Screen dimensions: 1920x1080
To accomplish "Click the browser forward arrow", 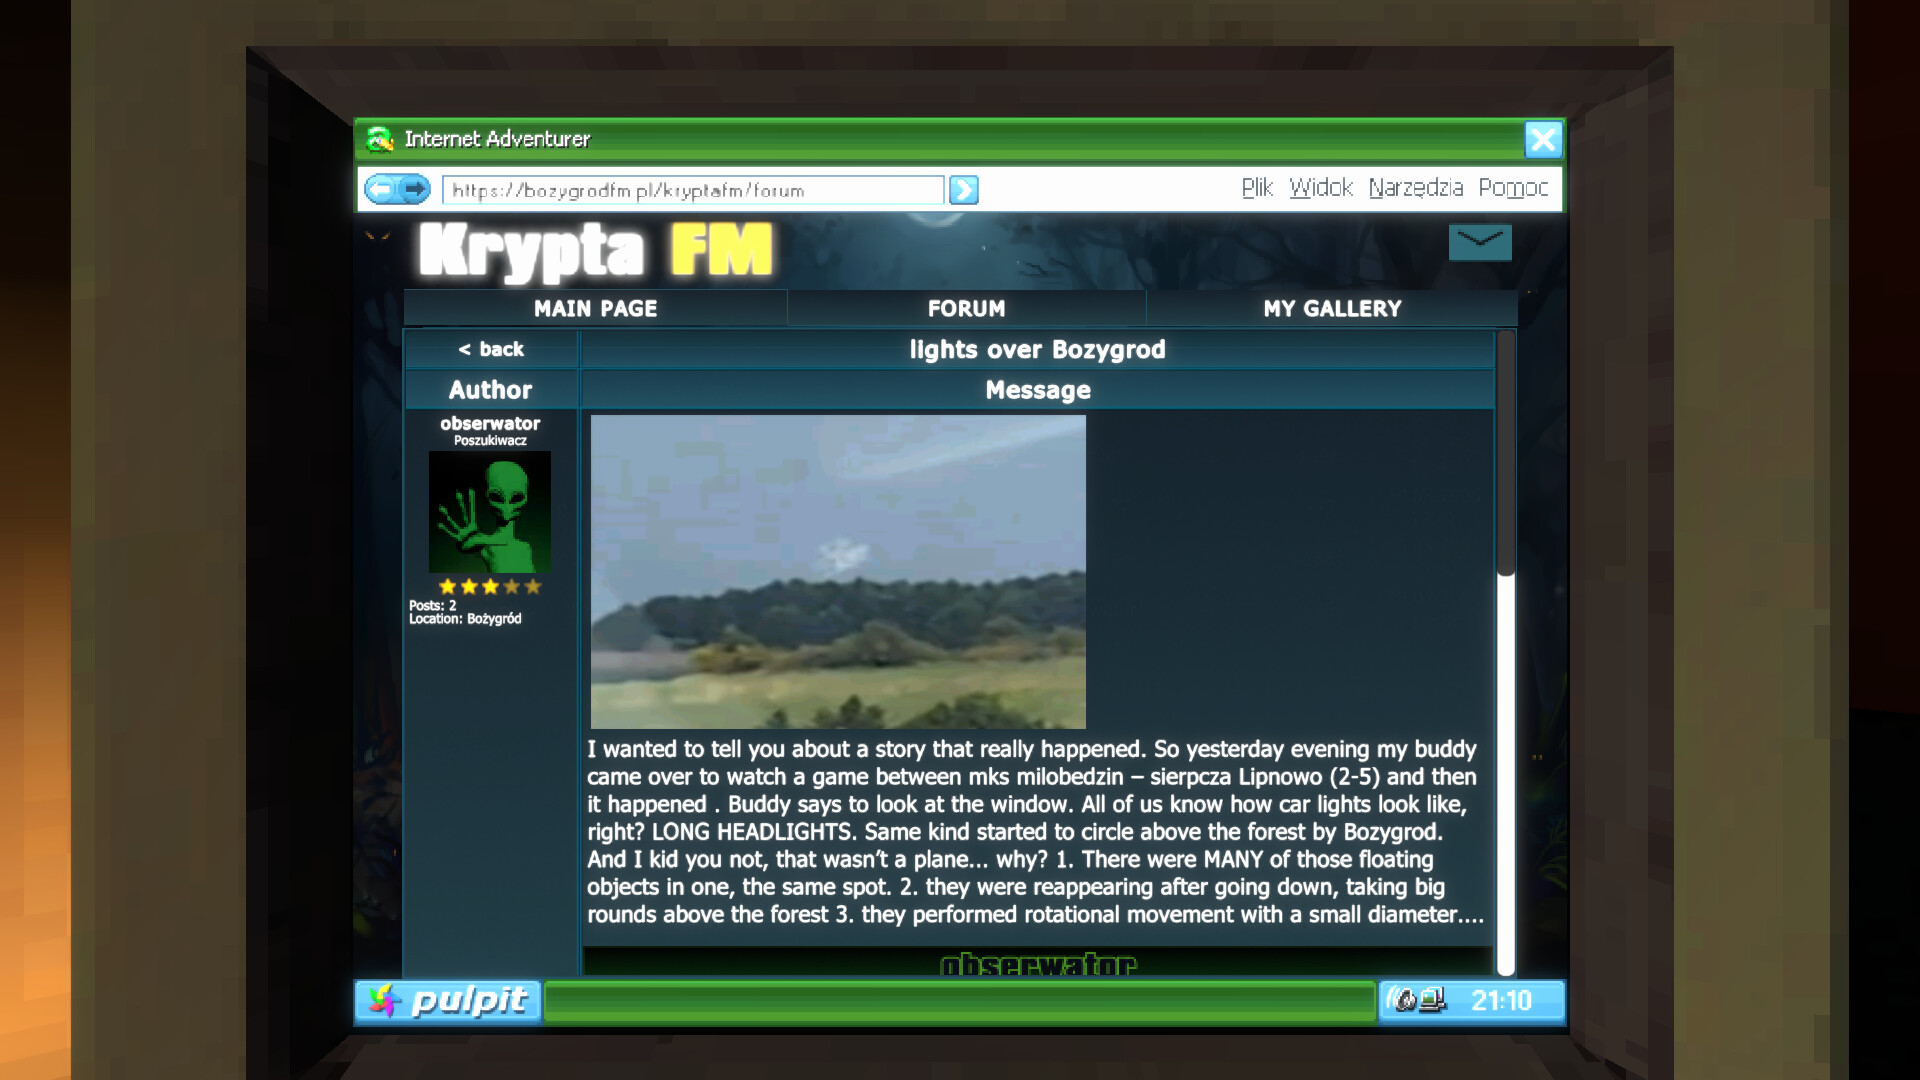I will pyautogui.click(x=415, y=189).
